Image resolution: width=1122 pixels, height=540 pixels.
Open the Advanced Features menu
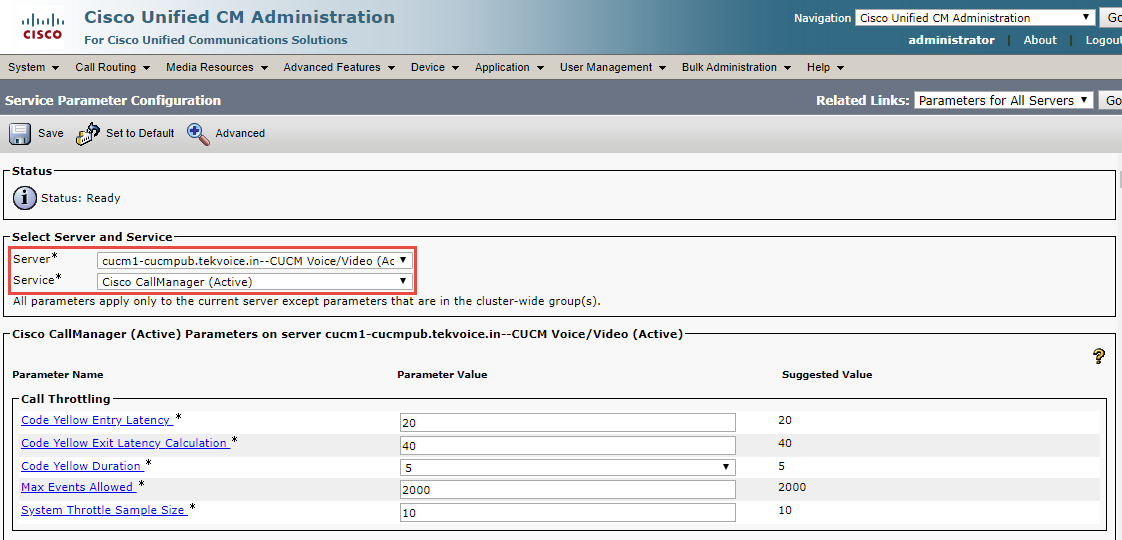(339, 67)
